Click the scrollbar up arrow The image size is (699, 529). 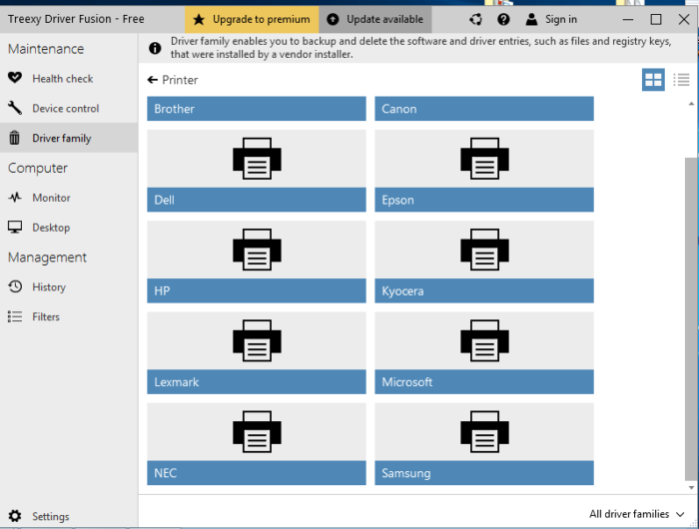[x=691, y=104]
